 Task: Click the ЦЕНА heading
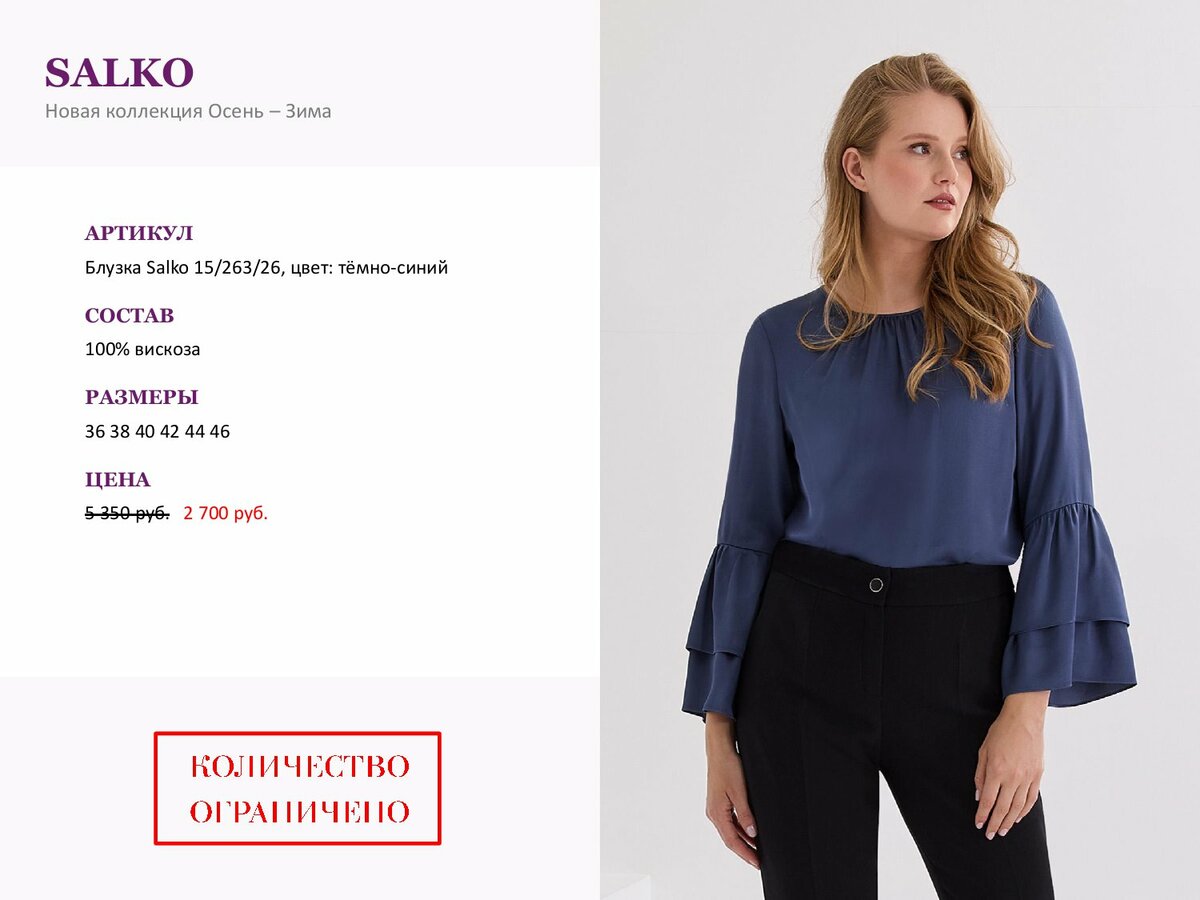click(118, 480)
